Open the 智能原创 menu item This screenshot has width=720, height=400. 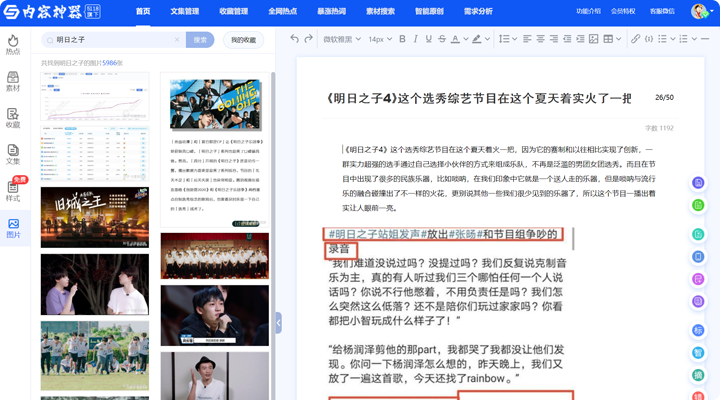(x=429, y=11)
